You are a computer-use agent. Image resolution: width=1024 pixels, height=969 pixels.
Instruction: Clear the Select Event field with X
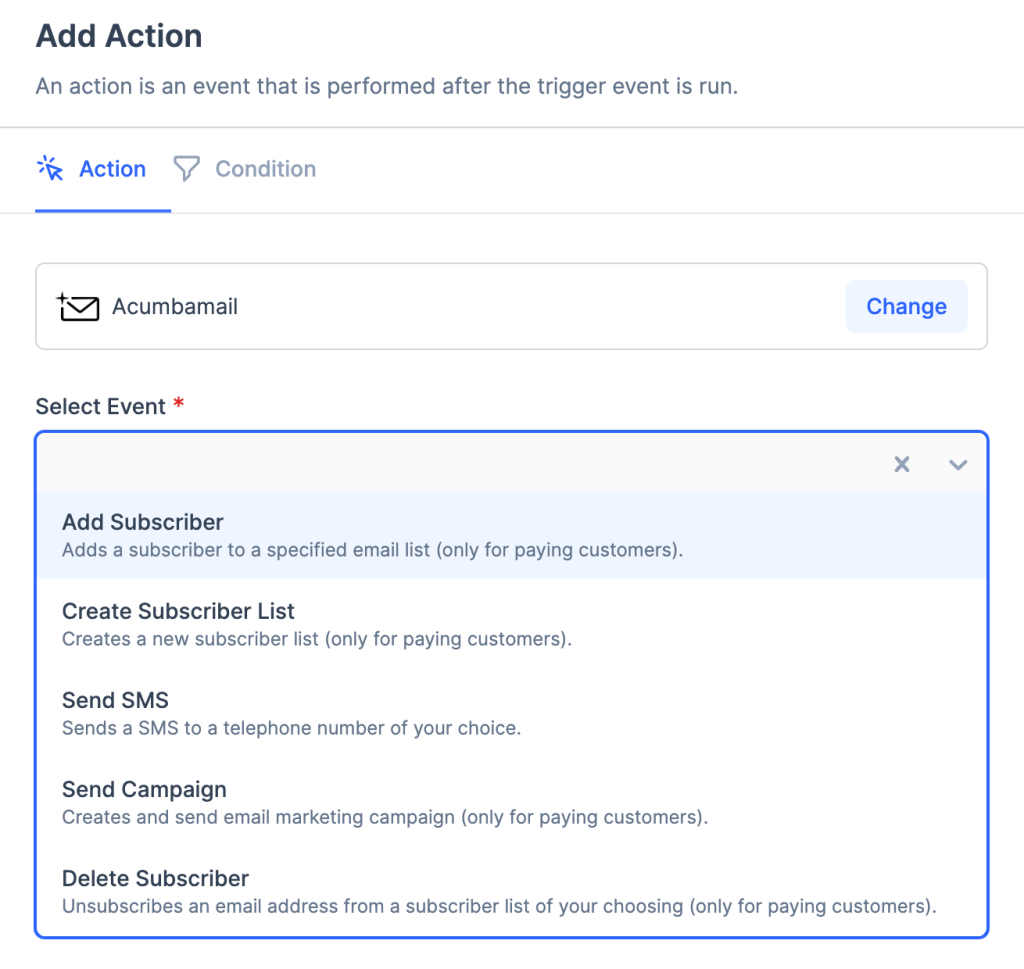(902, 464)
